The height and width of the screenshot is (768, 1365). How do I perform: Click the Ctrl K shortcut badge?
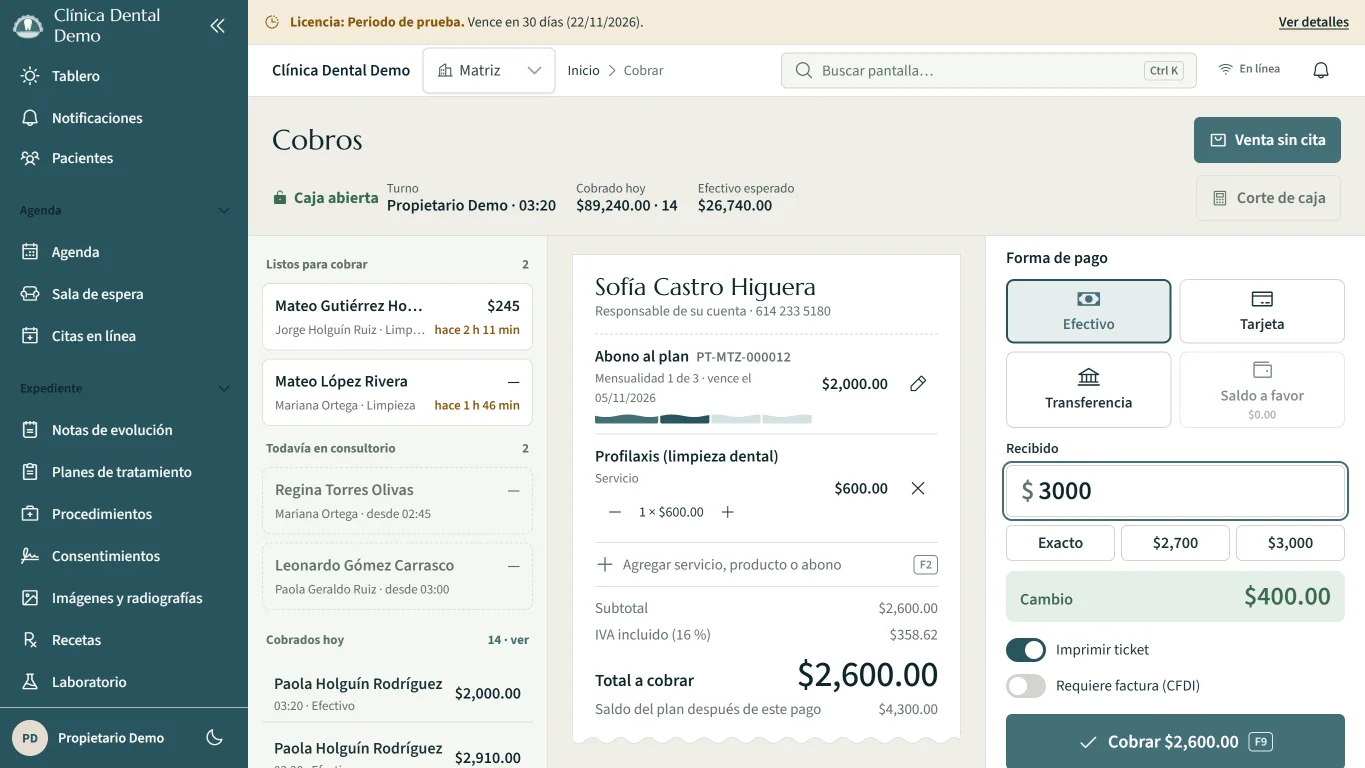click(x=1164, y=71)
